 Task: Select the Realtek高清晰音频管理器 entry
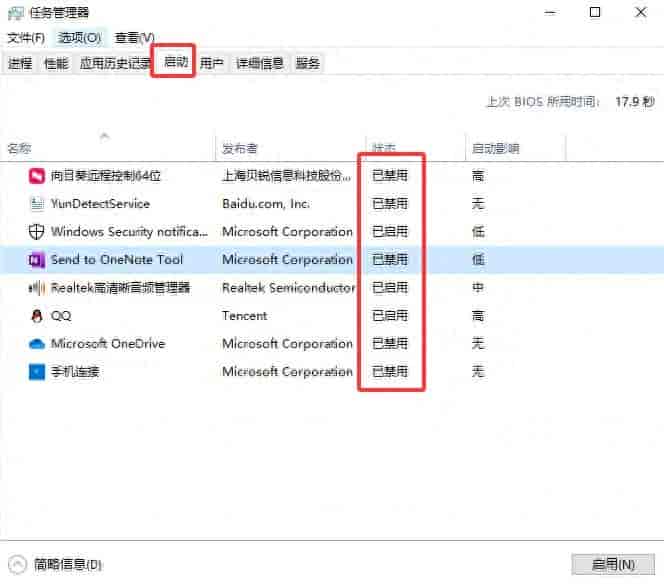[120, 288]
